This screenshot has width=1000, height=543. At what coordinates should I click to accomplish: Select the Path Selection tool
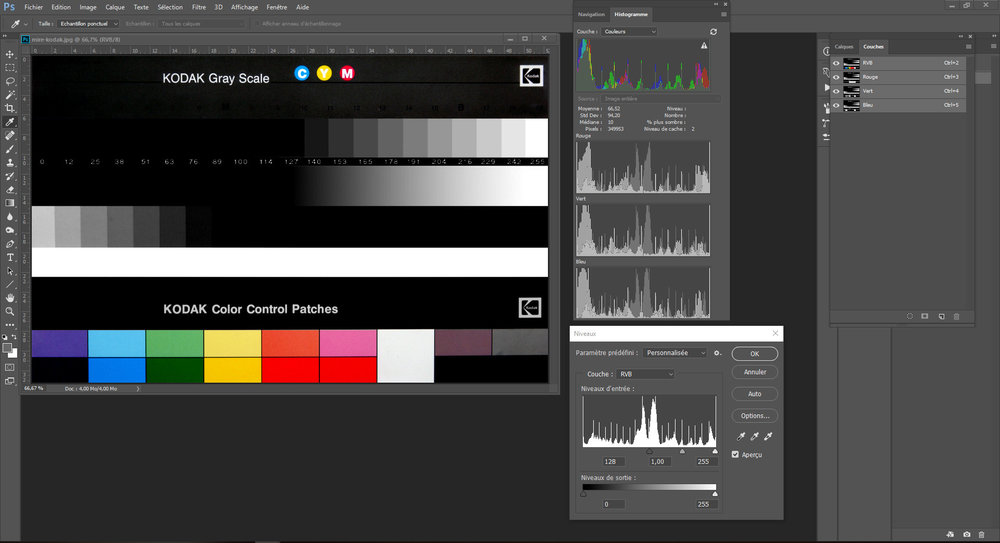click(10, 271)
